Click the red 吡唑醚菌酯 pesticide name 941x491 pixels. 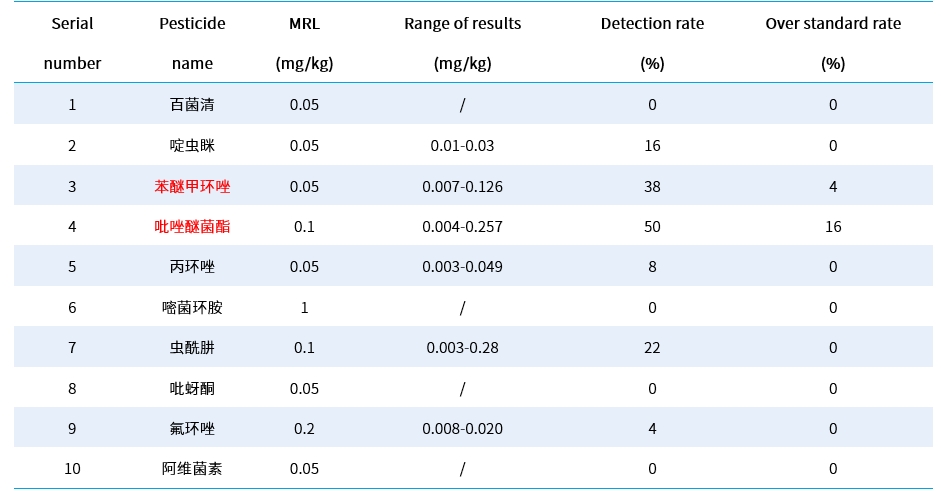192,227
